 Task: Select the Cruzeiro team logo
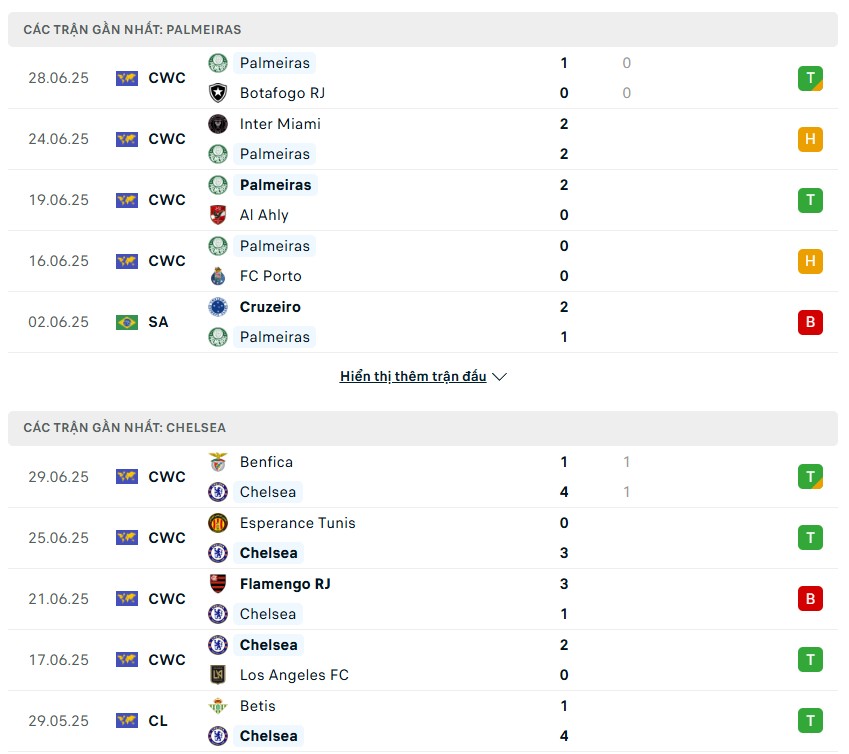click(x=218, y=307)
